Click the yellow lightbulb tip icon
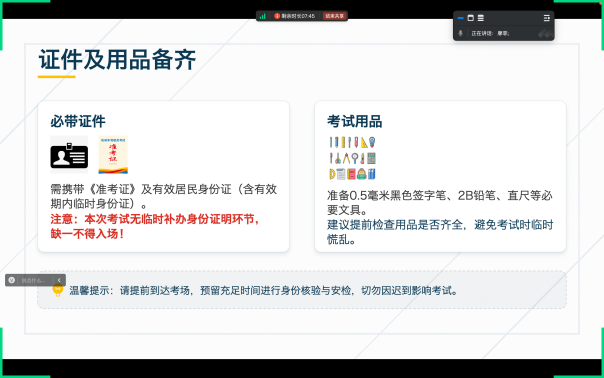Screen dimensions: 604x378 click(x=58, y=290)
